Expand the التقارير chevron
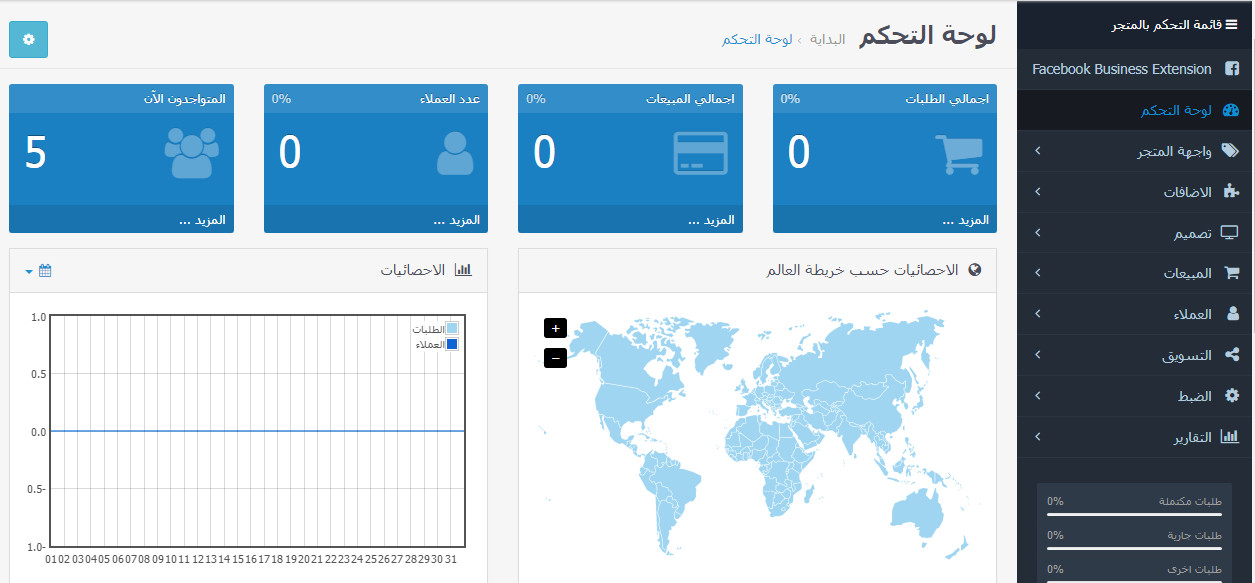 [1037, 437]
